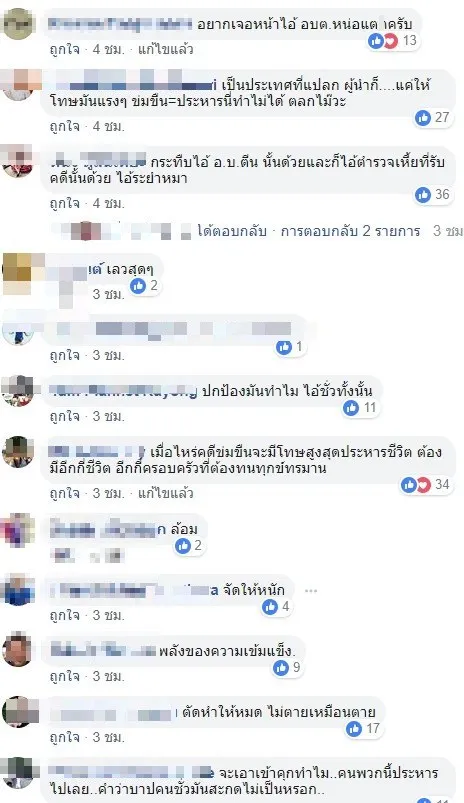
Task: Like the comment อยากเจอหน้าไอ้ อบต.
Action: 65,50
